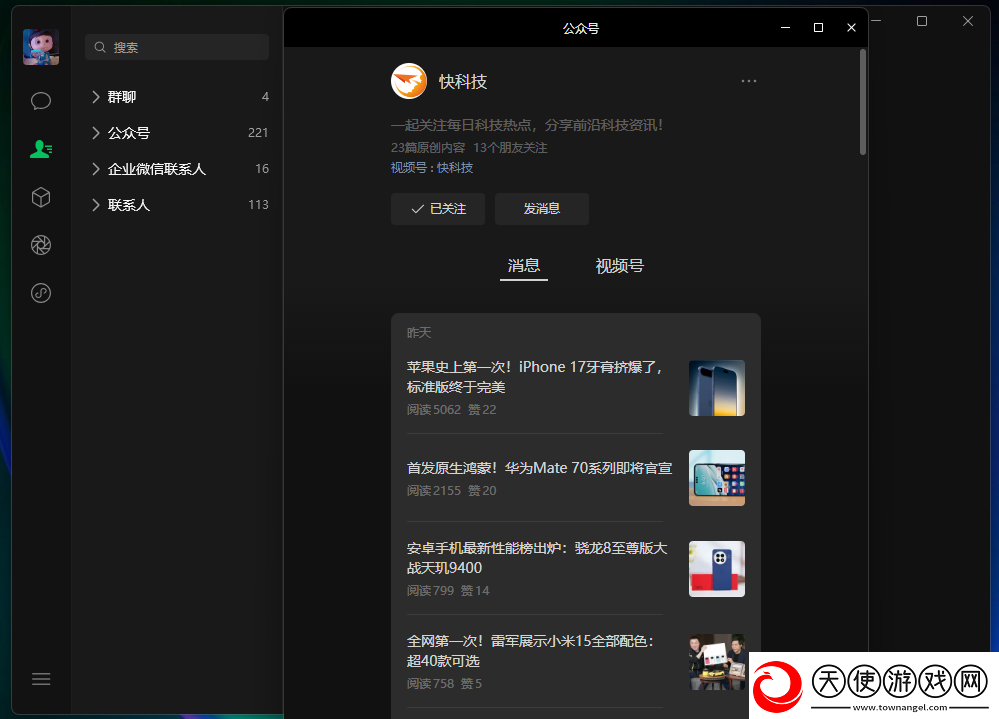Screen dimensions: 999x719
Task: Click the iPhone 17 article thumbnail
Action: pos(717,388)
